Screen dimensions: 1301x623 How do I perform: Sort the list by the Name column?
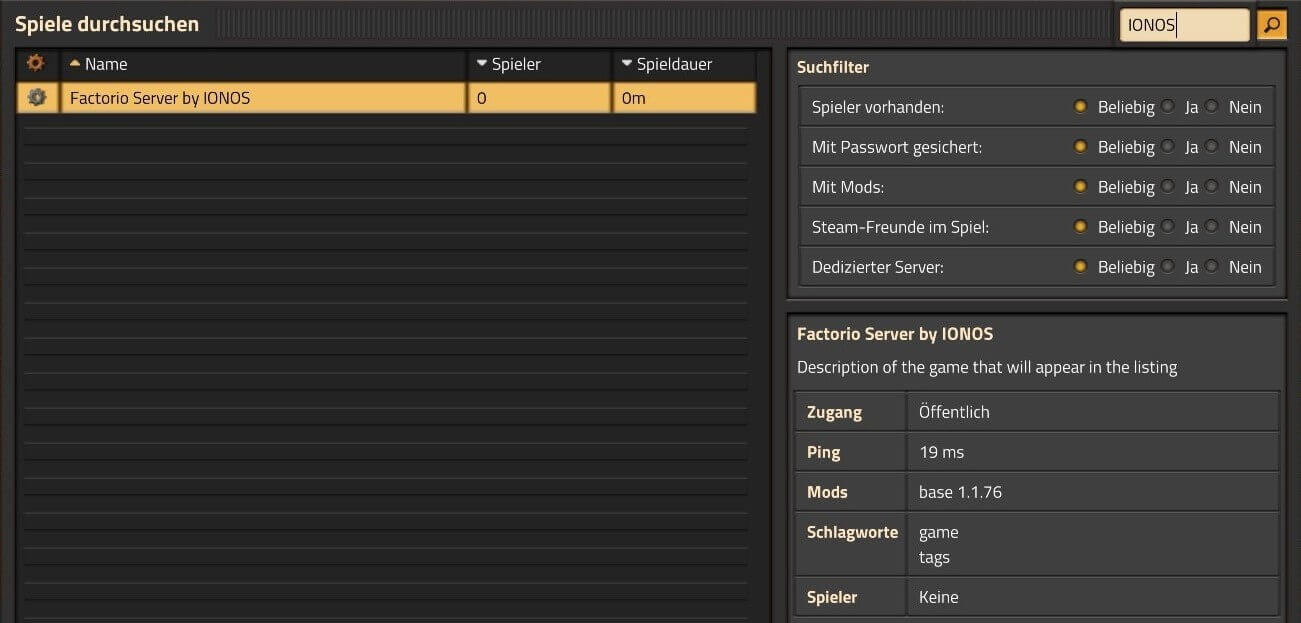tap(264, 64)
